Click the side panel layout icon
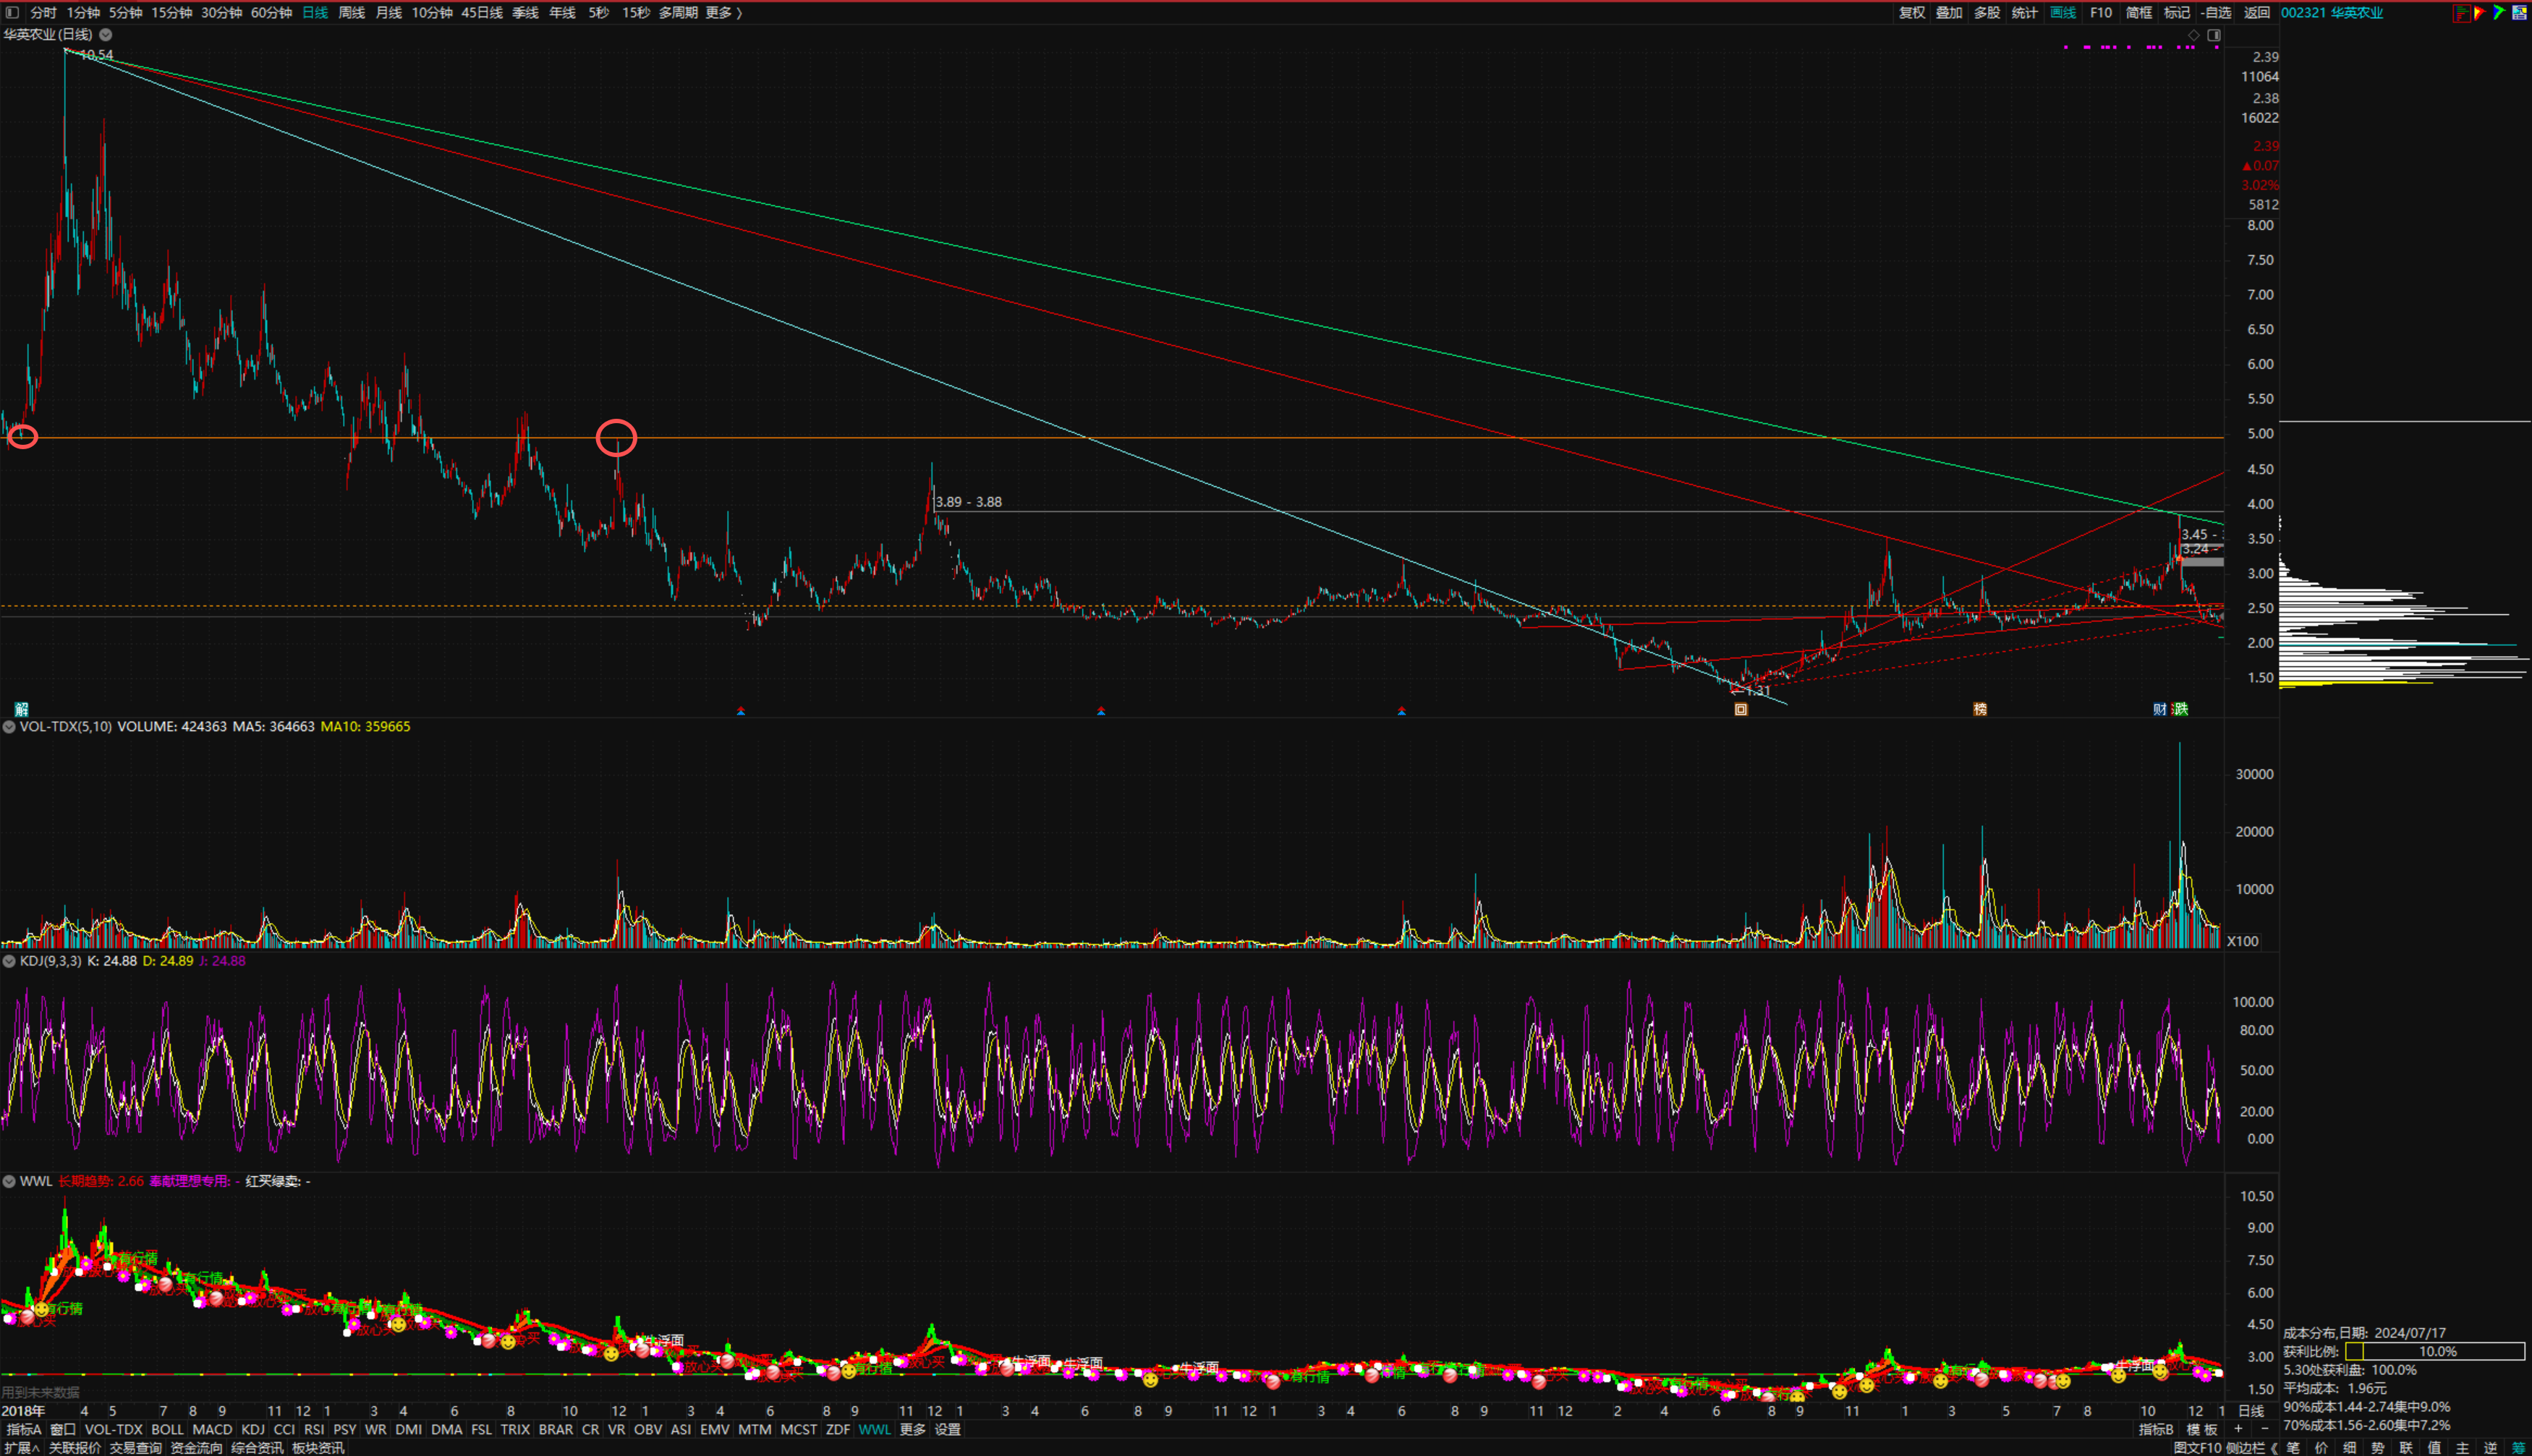 pos(2214,35)
